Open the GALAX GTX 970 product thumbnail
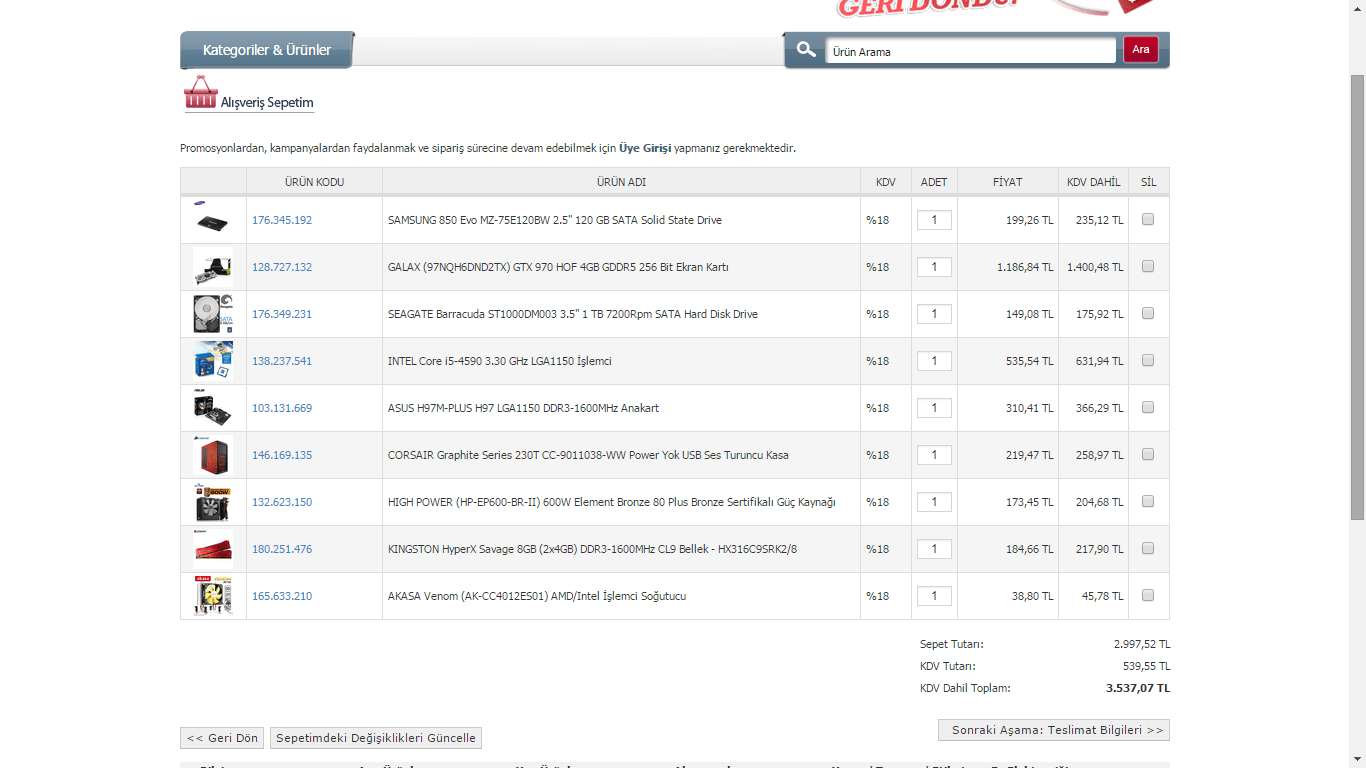 click(213, 267)
